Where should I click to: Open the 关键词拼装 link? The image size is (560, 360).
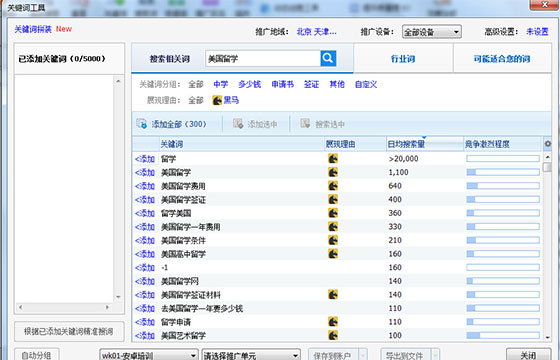33,29
